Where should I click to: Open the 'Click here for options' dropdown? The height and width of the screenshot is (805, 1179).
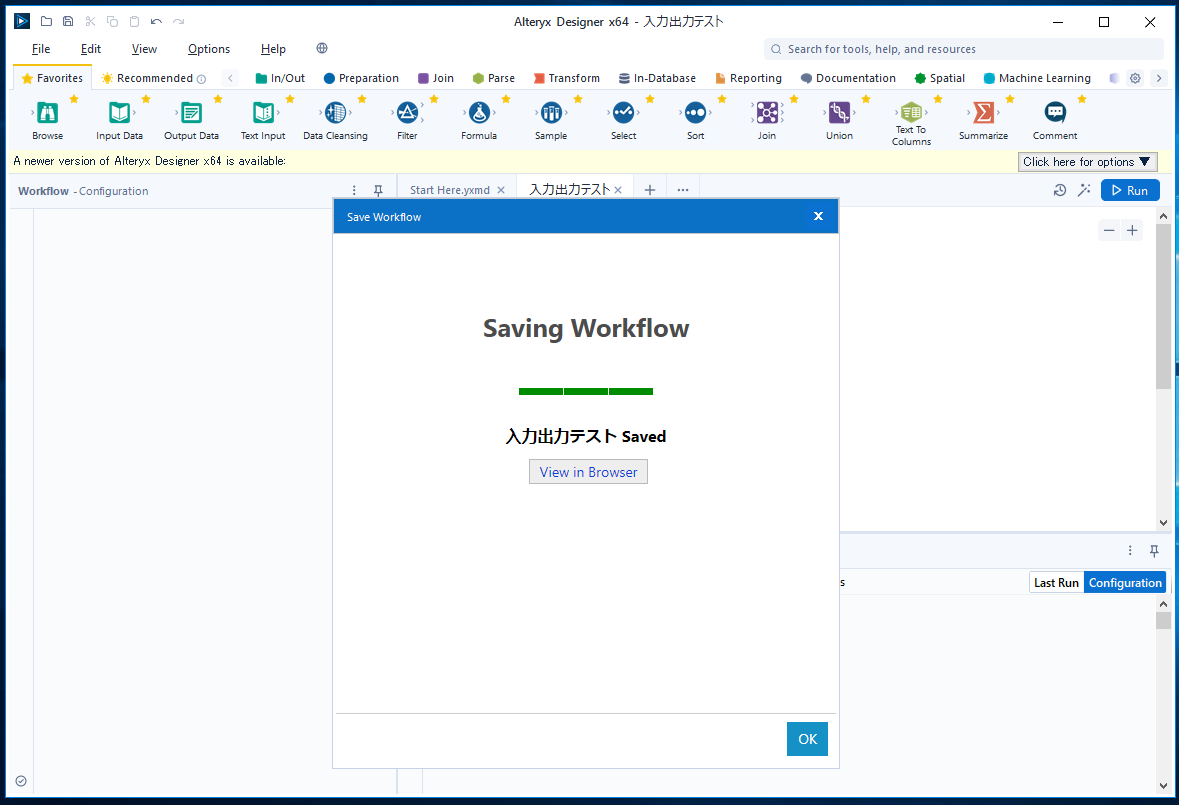tap(1087, 161)
